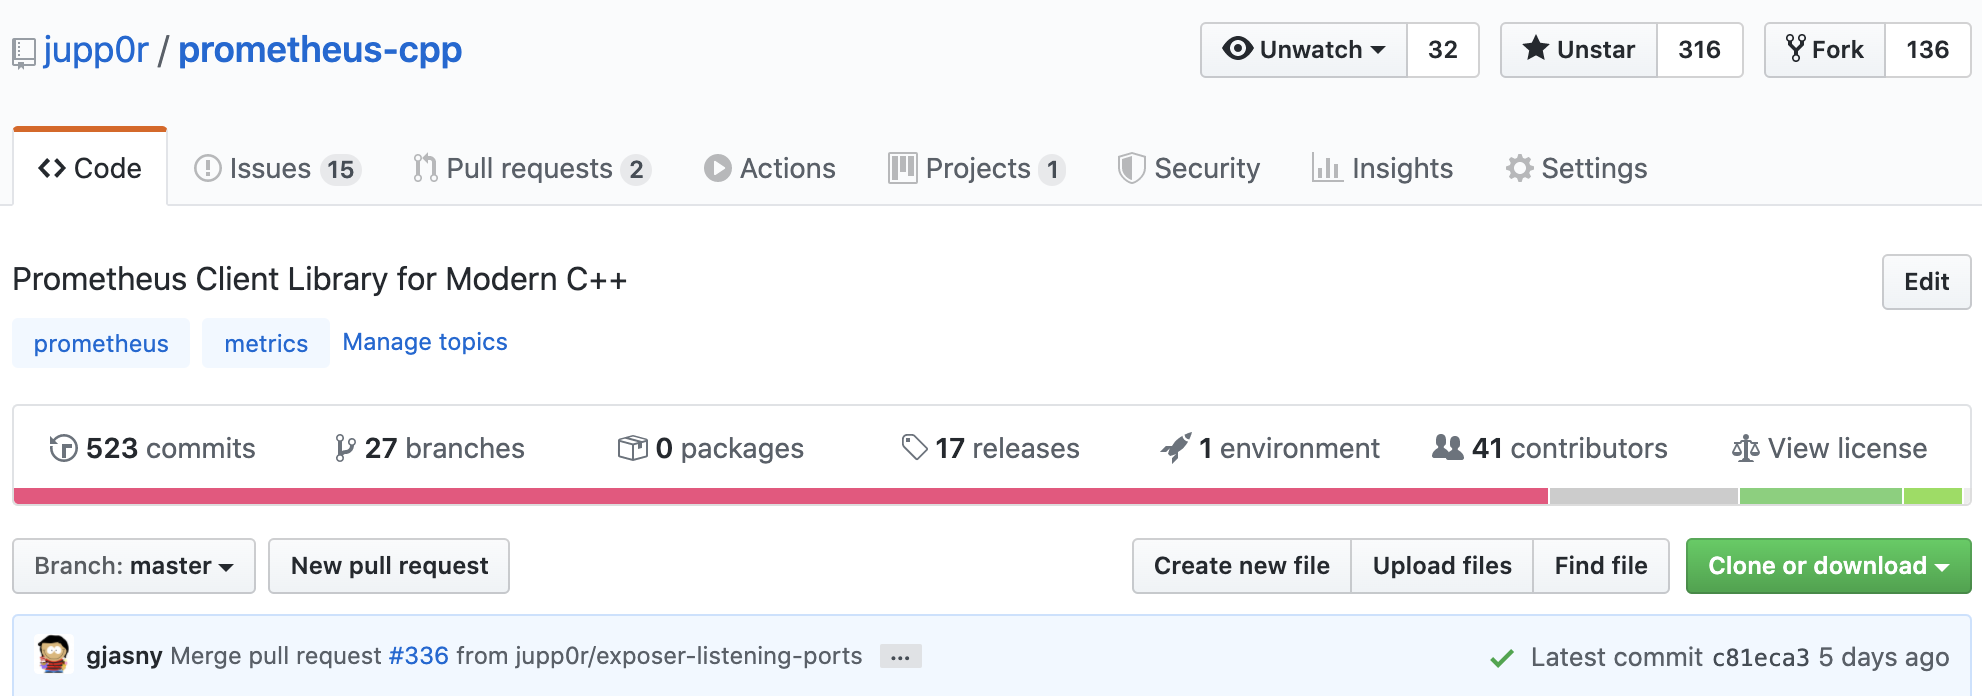Go to the Actions tab
Viewport: 1982px width, 696px height.
(x=770, y=168)
